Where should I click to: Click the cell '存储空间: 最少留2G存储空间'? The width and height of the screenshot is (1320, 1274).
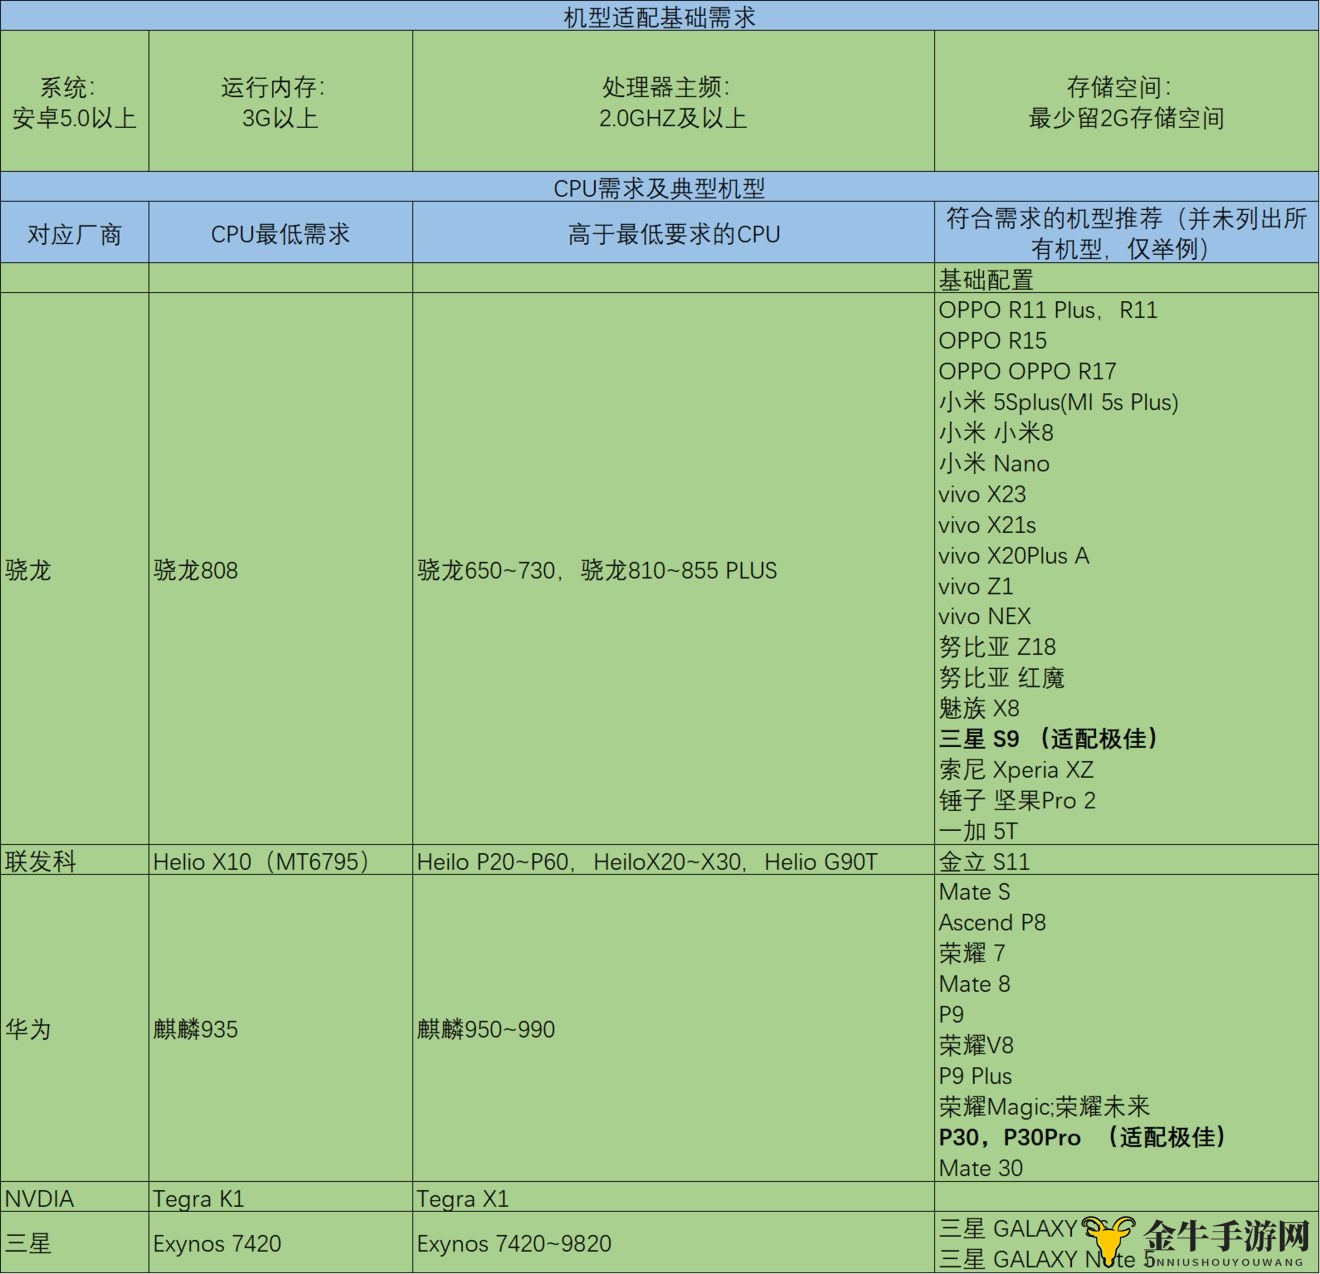point(1127,101)
